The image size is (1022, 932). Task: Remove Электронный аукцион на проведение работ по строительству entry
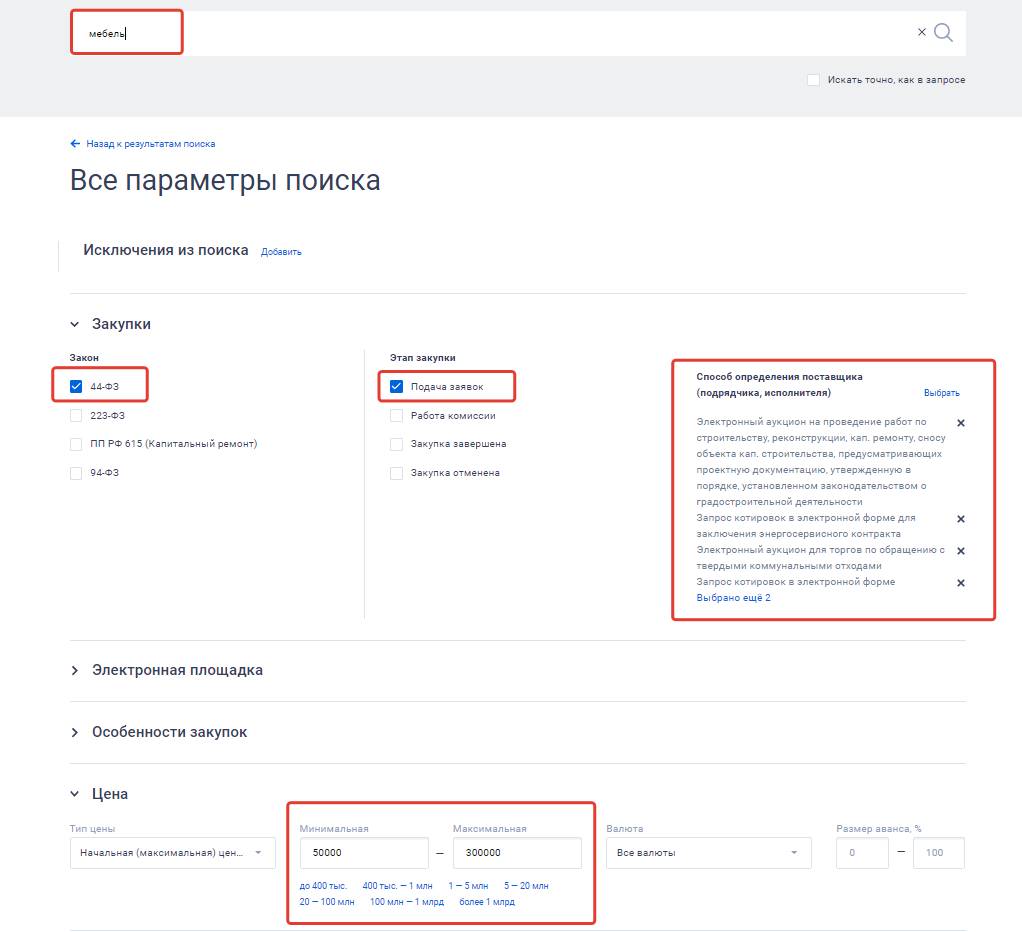[x=961, y=423]
